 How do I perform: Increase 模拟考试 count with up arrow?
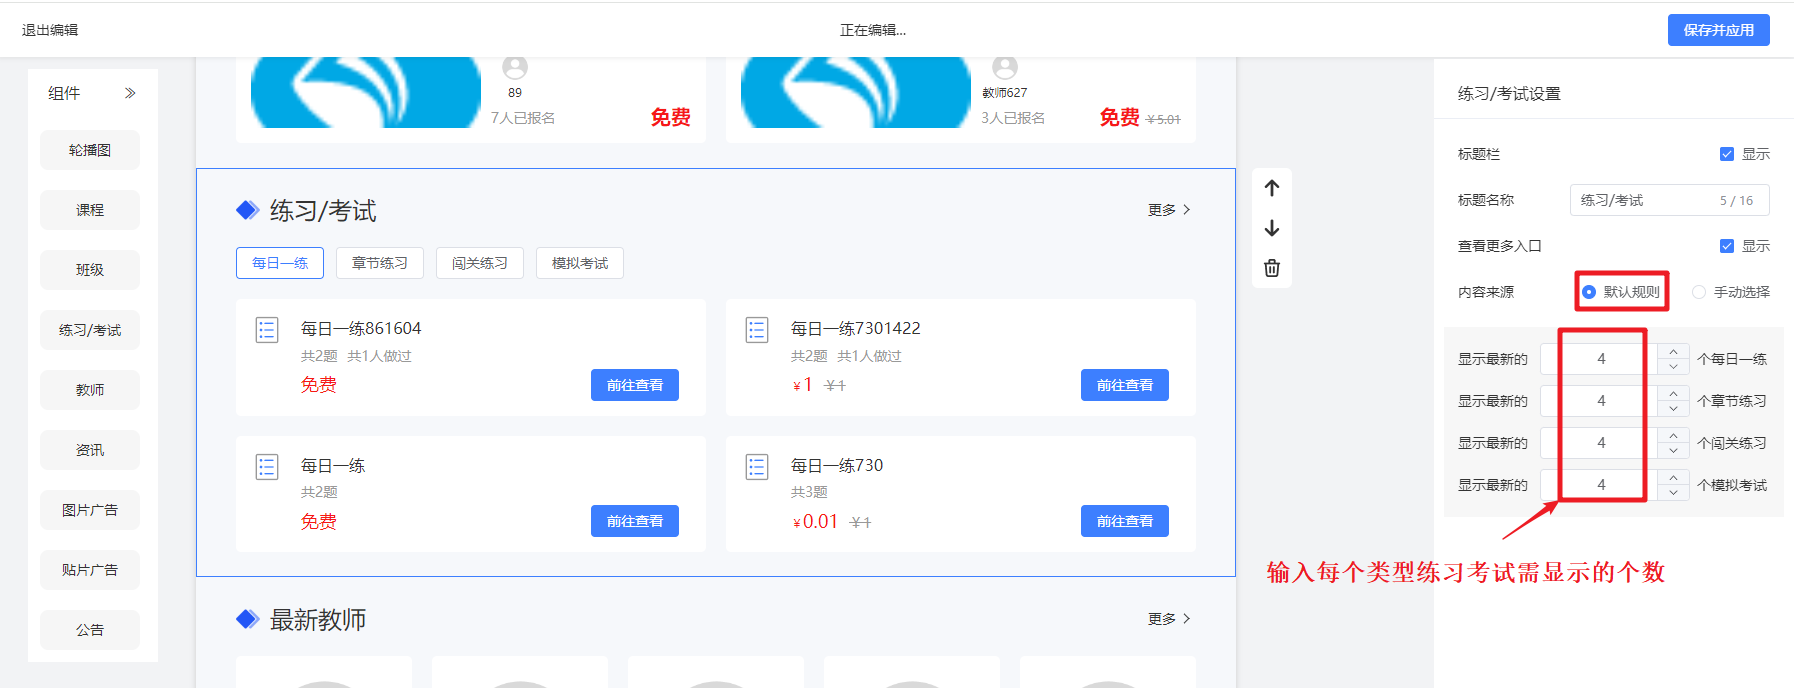pyautogui.click(x=1673, y=478)
